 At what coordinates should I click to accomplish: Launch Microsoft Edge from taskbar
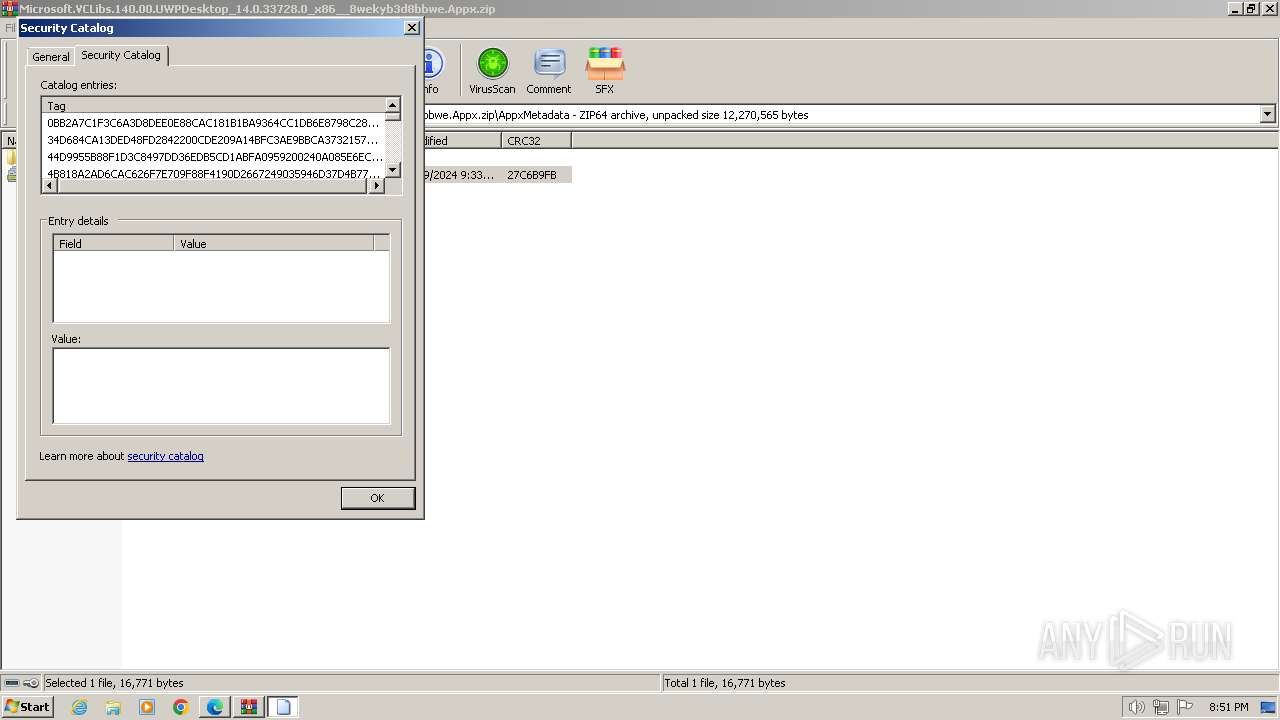215,707
